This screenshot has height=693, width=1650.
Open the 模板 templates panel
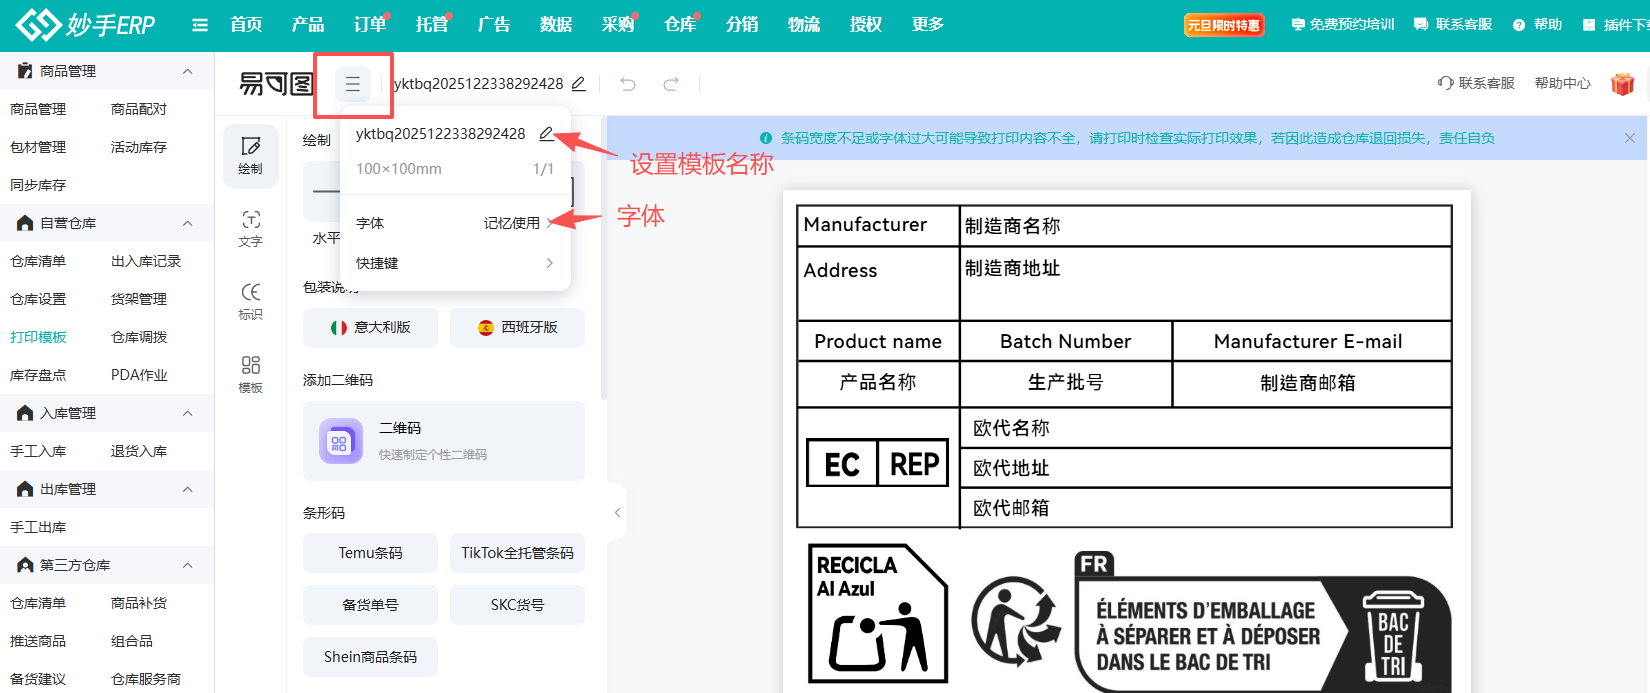(x=250, y=373)
